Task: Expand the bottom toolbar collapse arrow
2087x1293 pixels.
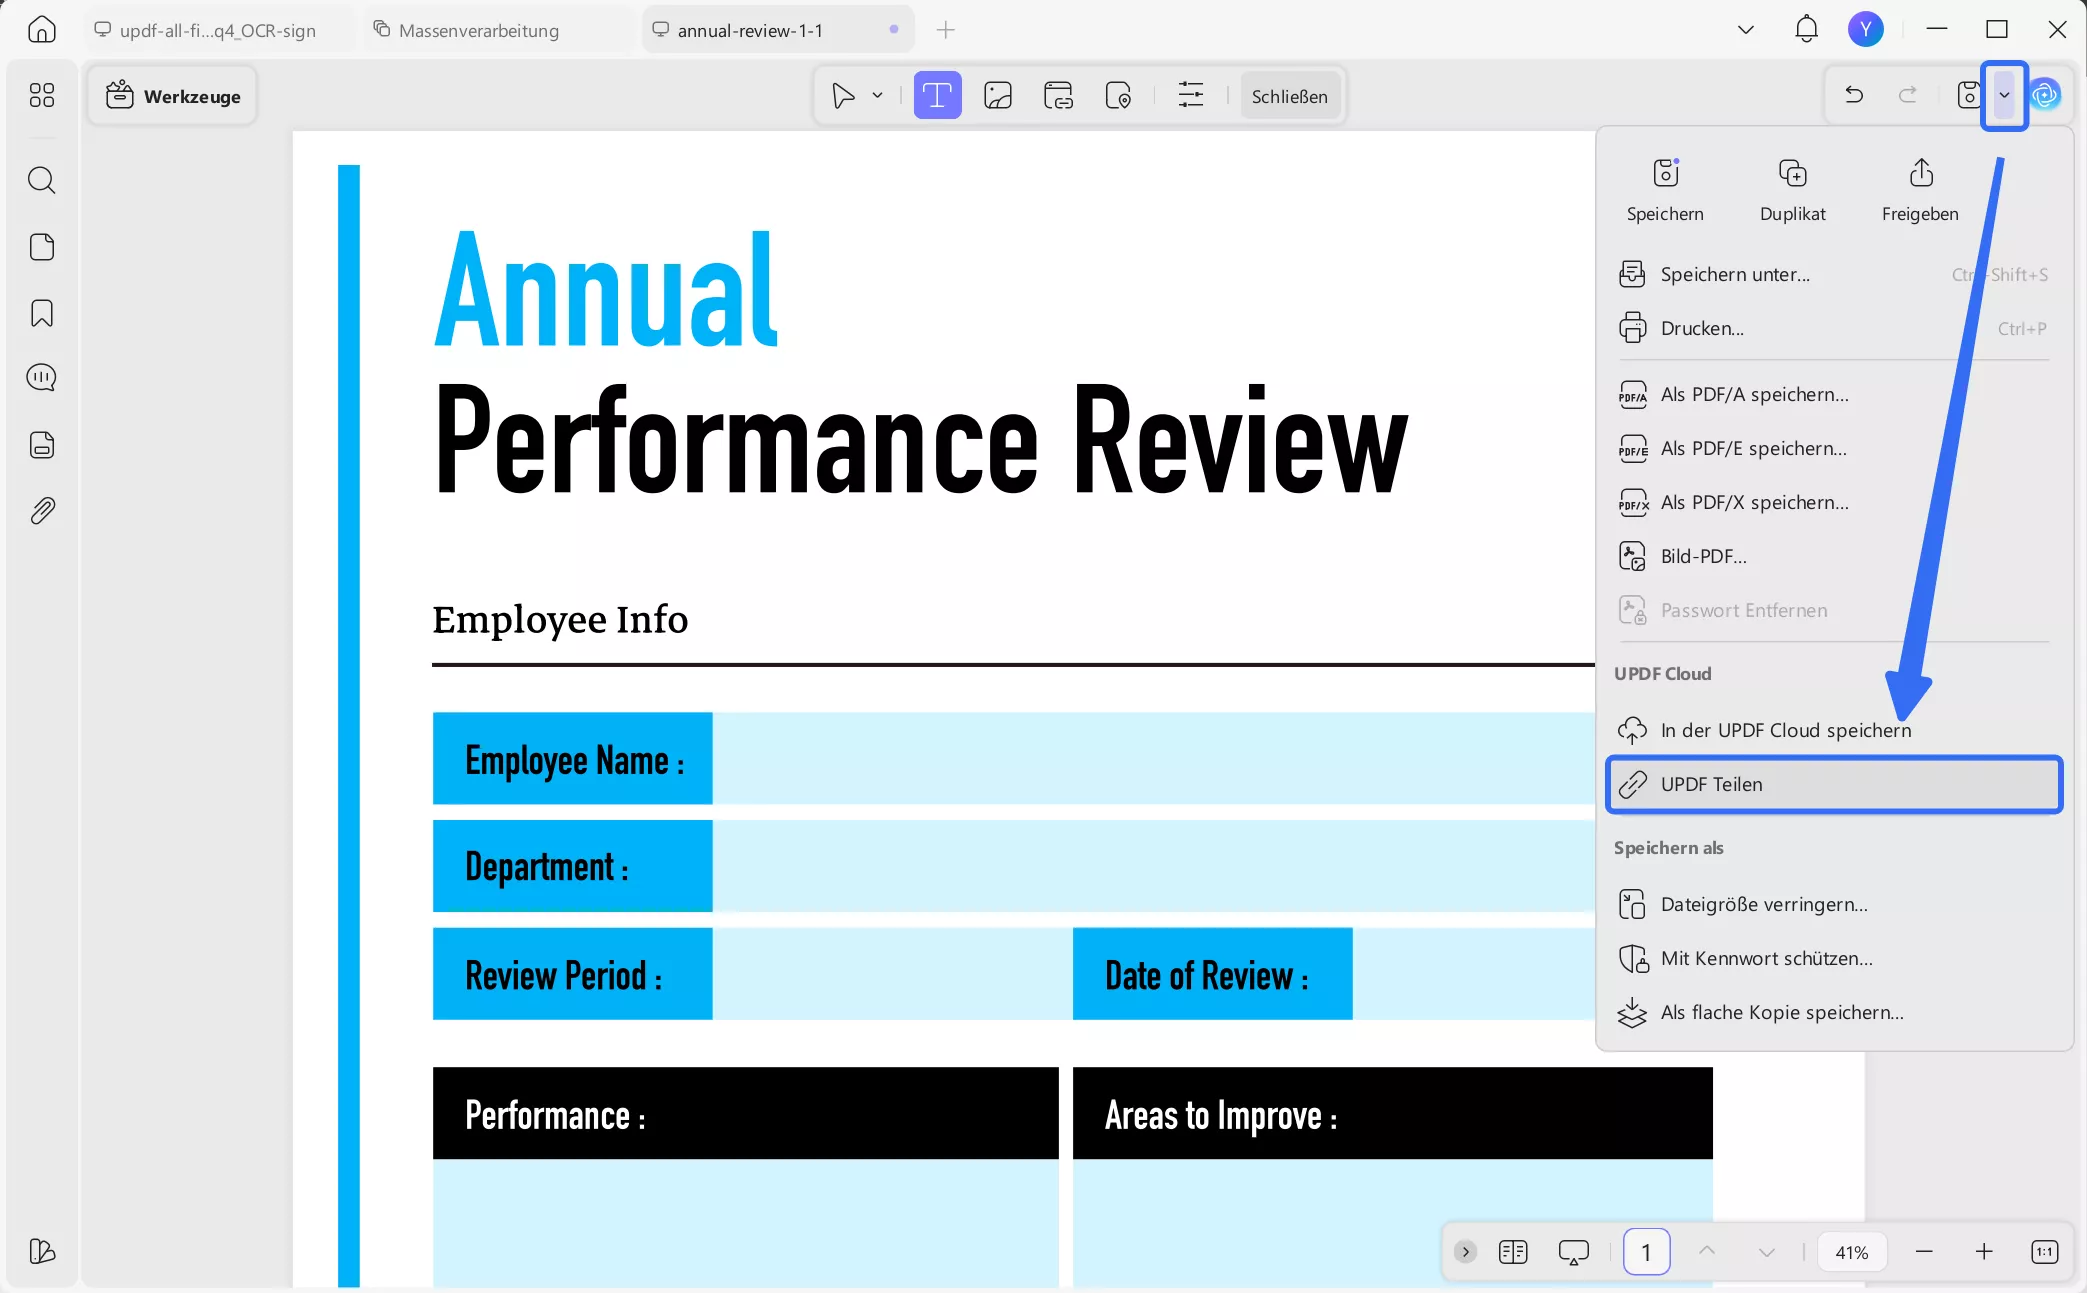Action: coord(1465,1252)
